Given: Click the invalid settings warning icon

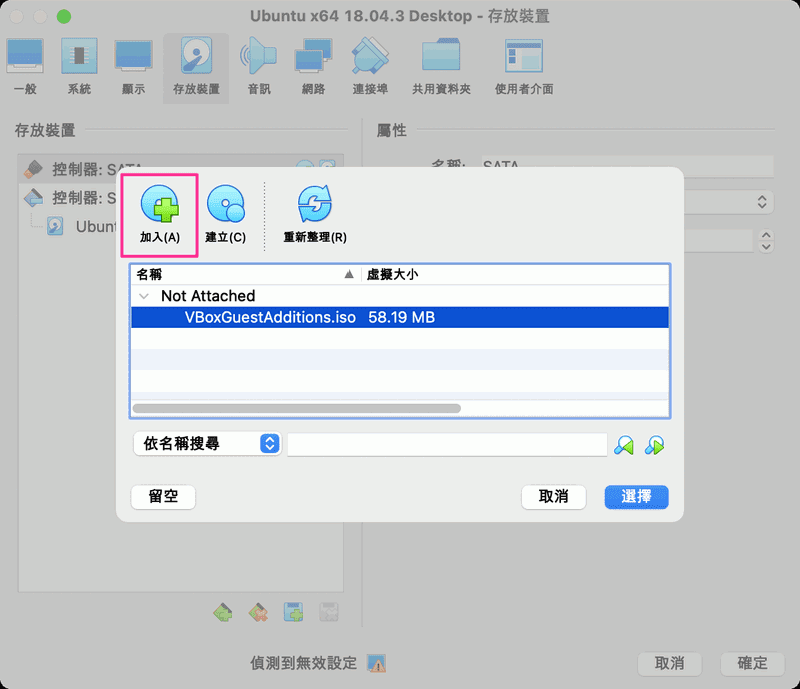Looking at the screenshot, I should coord(377,662).
